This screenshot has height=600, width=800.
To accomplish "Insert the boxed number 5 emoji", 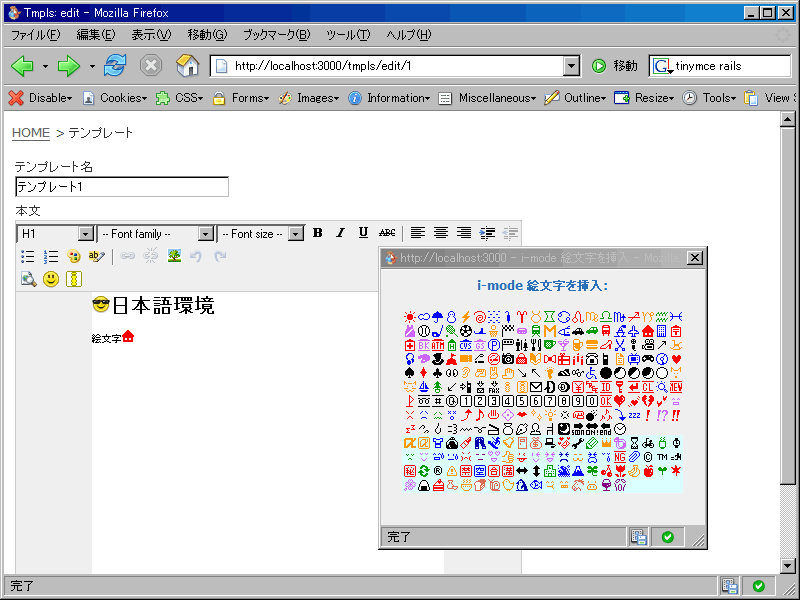I will tap(521, 401).
